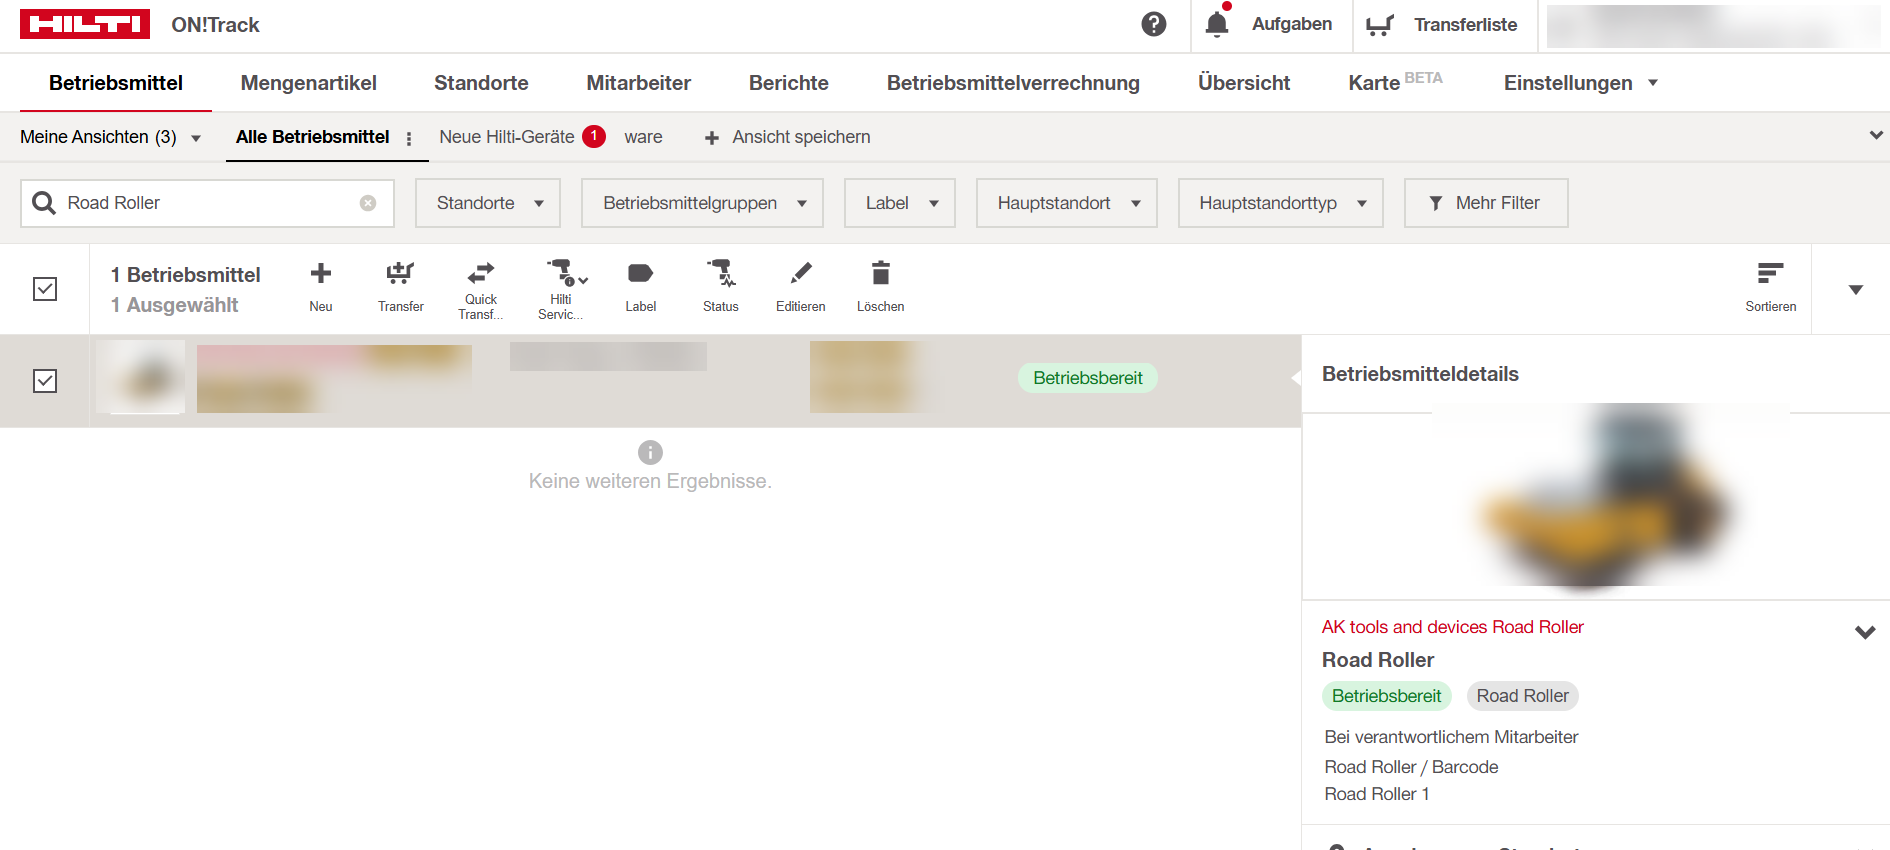Open the Übersicht tab

coord(1244,83)
